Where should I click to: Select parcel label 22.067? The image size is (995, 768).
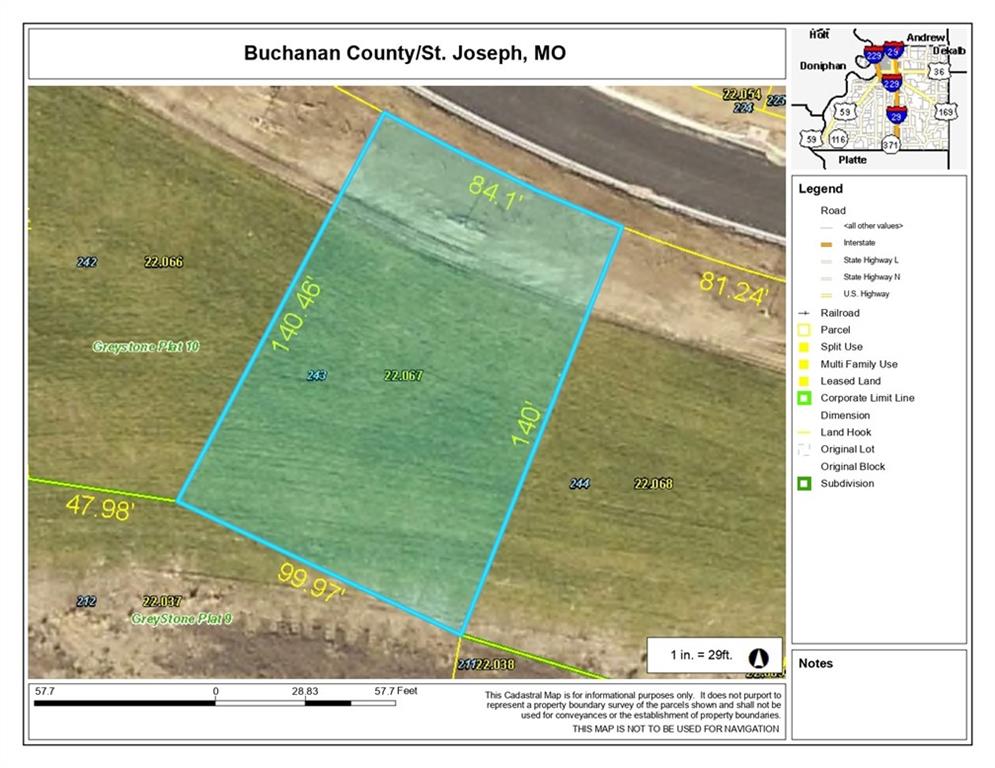click(x=403, y=376)
